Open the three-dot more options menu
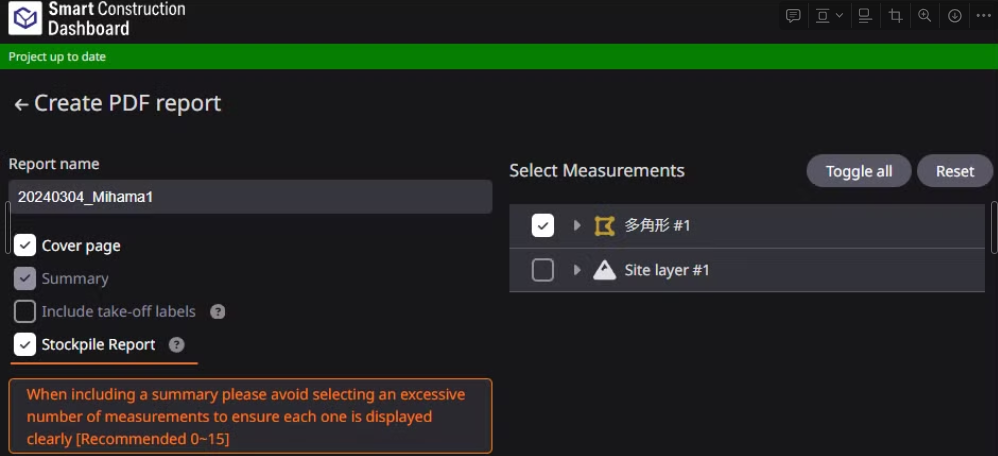This screenshot has height=456, width=998. coord(983,16)
